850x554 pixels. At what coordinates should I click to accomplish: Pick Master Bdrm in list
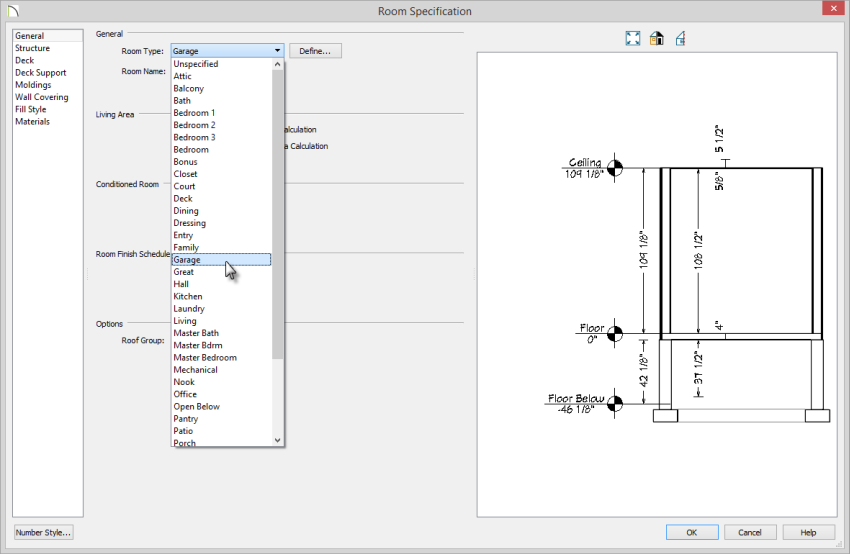(x=221, y=345)
